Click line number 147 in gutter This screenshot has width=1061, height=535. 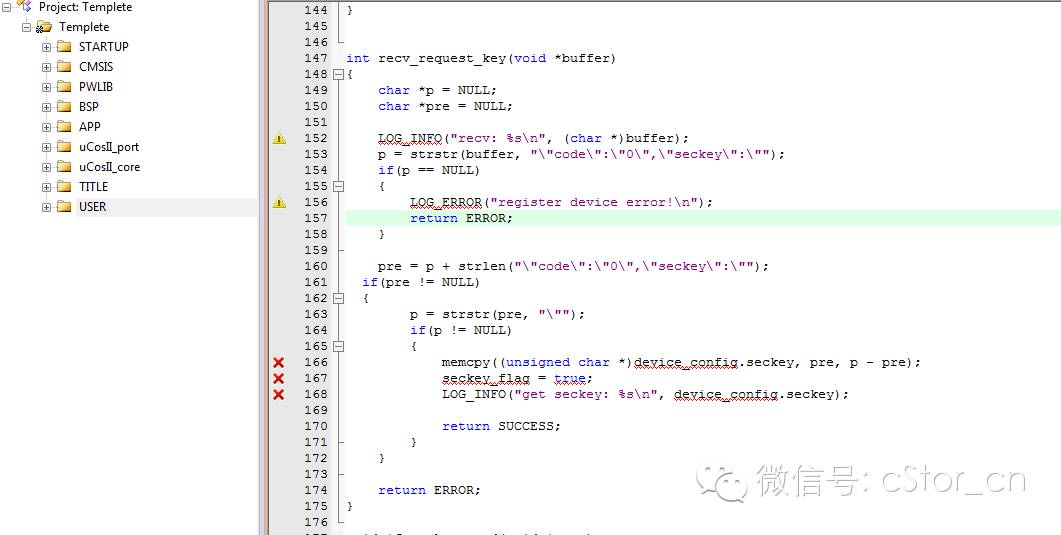click(x=316, y=58)
